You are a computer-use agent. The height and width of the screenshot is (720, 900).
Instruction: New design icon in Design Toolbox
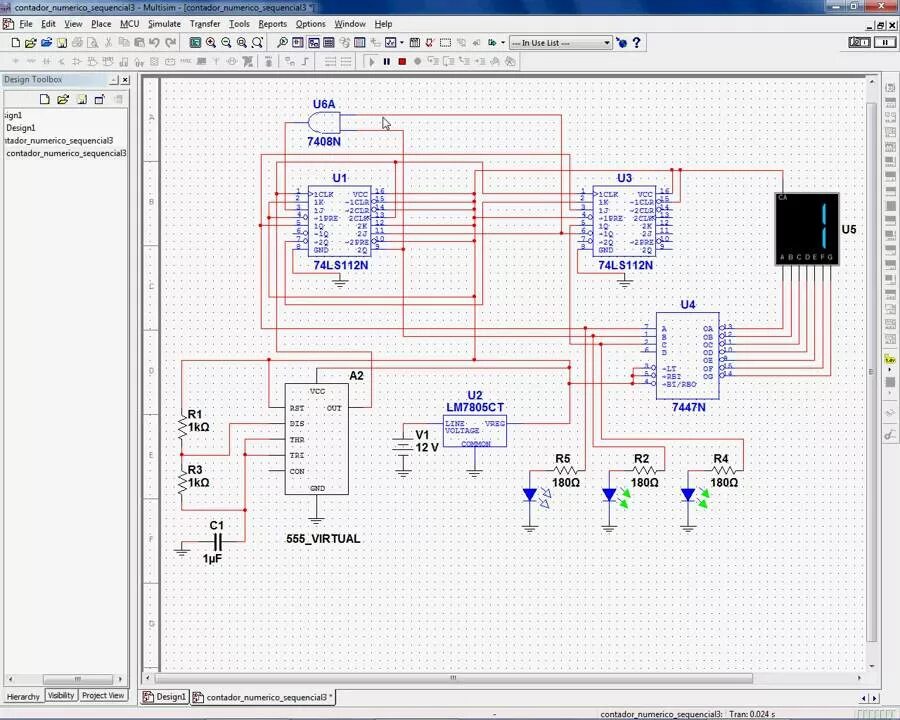(44, 99)
